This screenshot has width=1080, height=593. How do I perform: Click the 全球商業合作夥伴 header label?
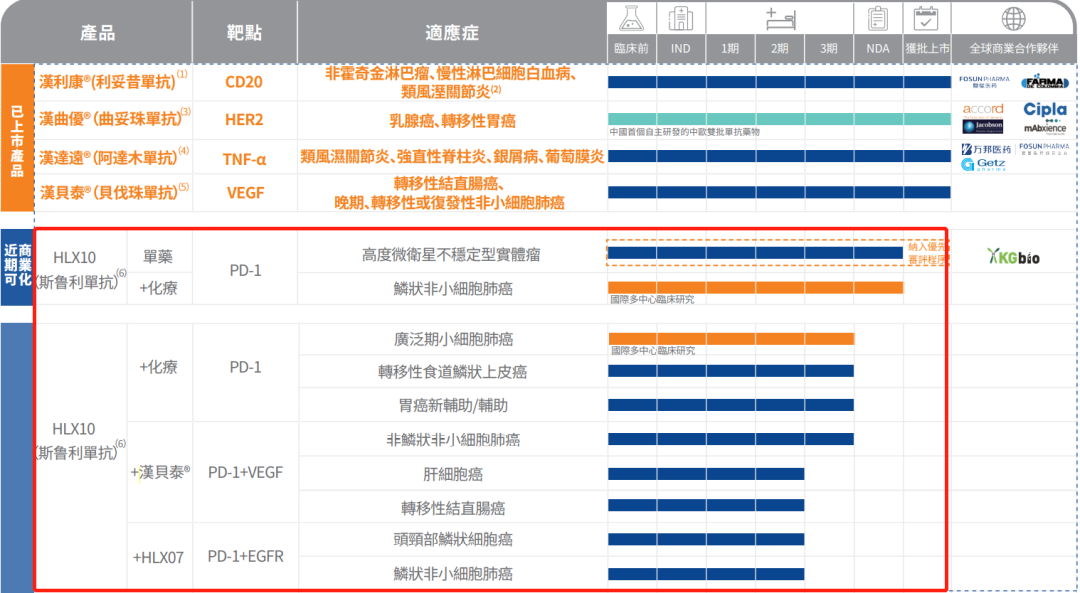[1013, 49]
